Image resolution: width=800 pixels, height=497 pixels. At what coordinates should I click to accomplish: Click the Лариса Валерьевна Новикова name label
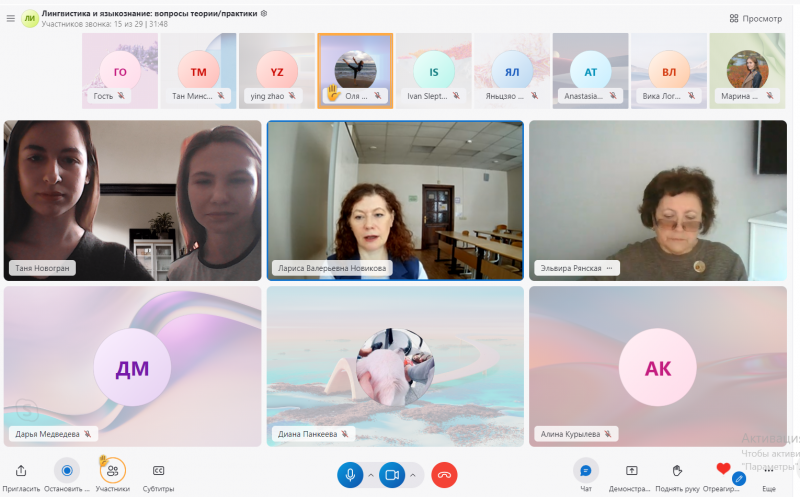tap(332, 268)
